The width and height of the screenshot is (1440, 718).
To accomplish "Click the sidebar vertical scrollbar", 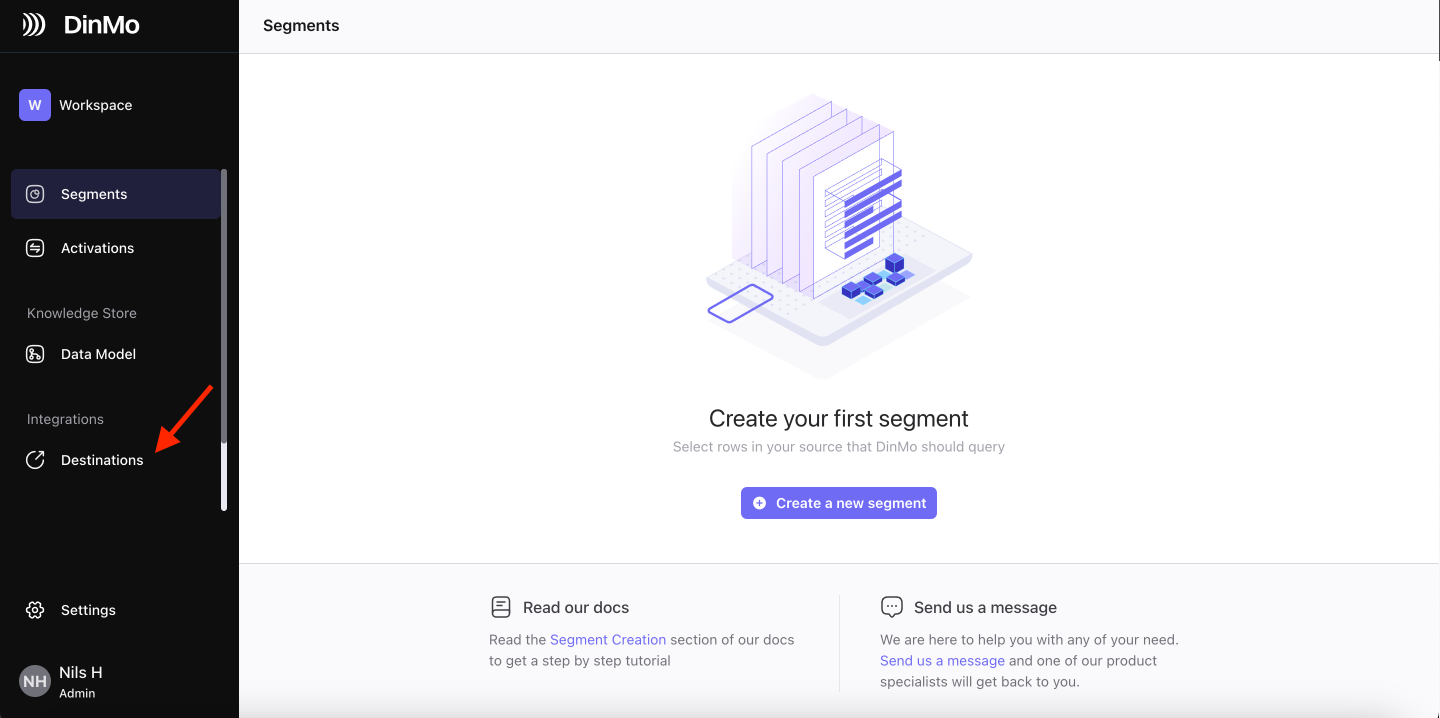I will click(x=224, y=340).
